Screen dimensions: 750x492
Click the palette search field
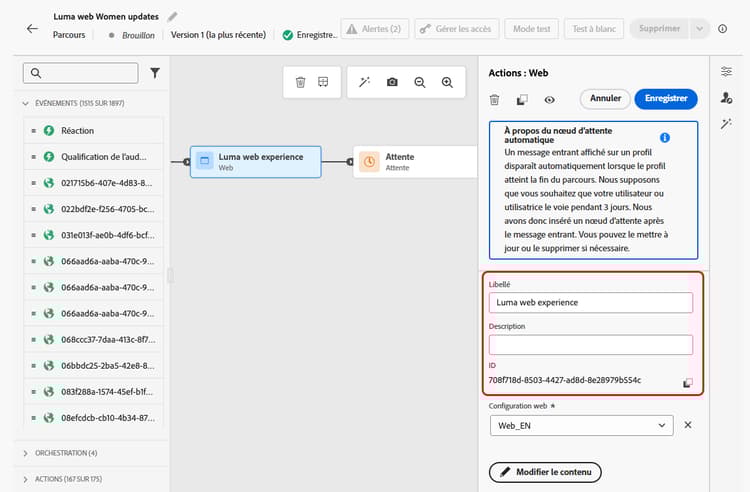(x=80, y=73)
